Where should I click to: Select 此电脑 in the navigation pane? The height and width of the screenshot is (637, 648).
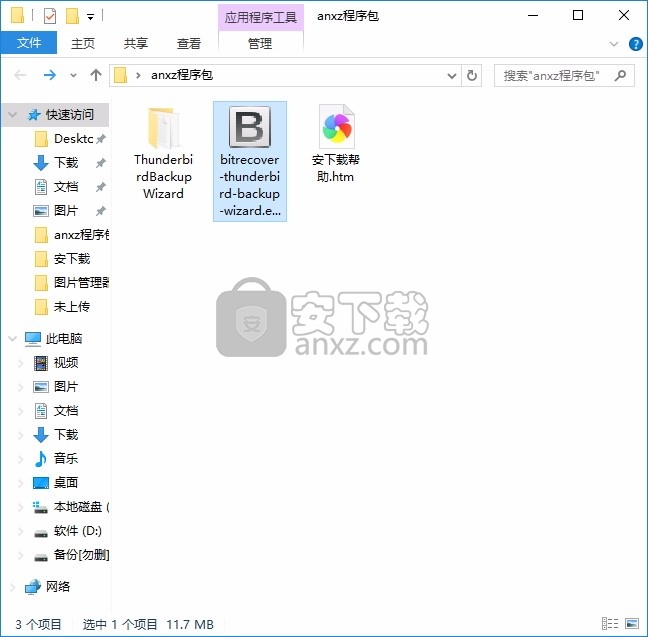64,339
